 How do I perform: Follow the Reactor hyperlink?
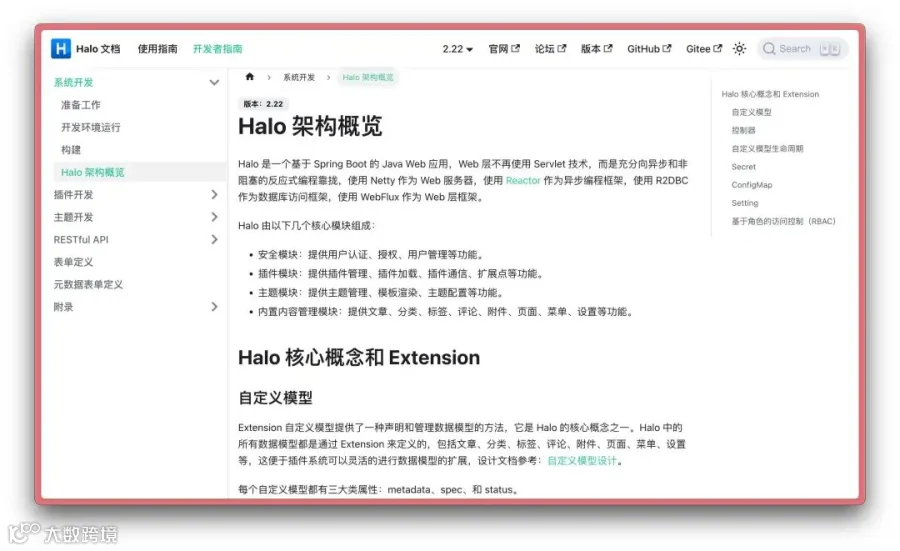[x=523, y=180]
